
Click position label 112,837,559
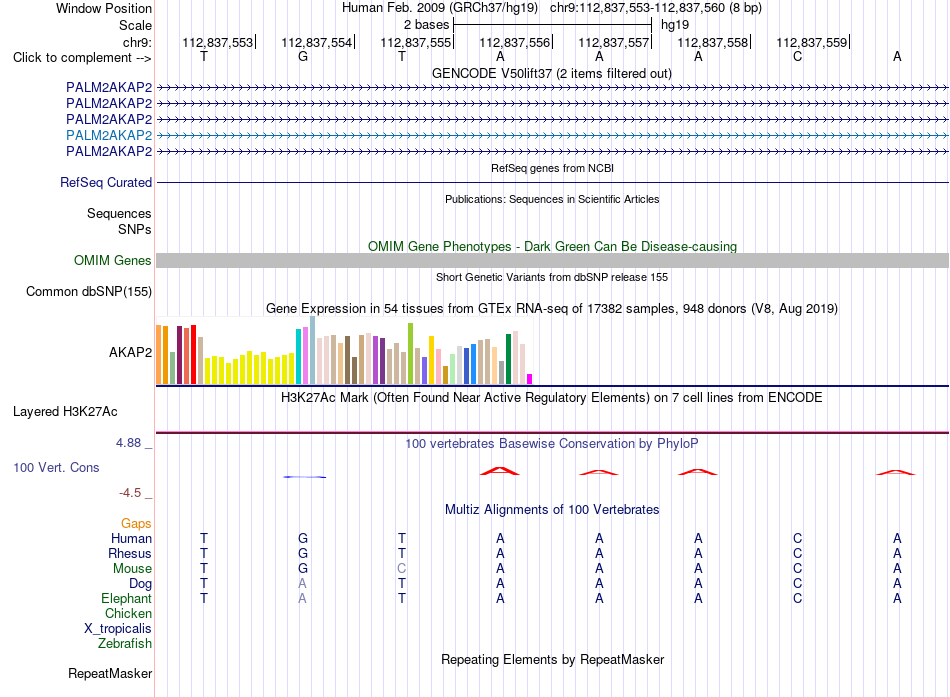point(812,42)
